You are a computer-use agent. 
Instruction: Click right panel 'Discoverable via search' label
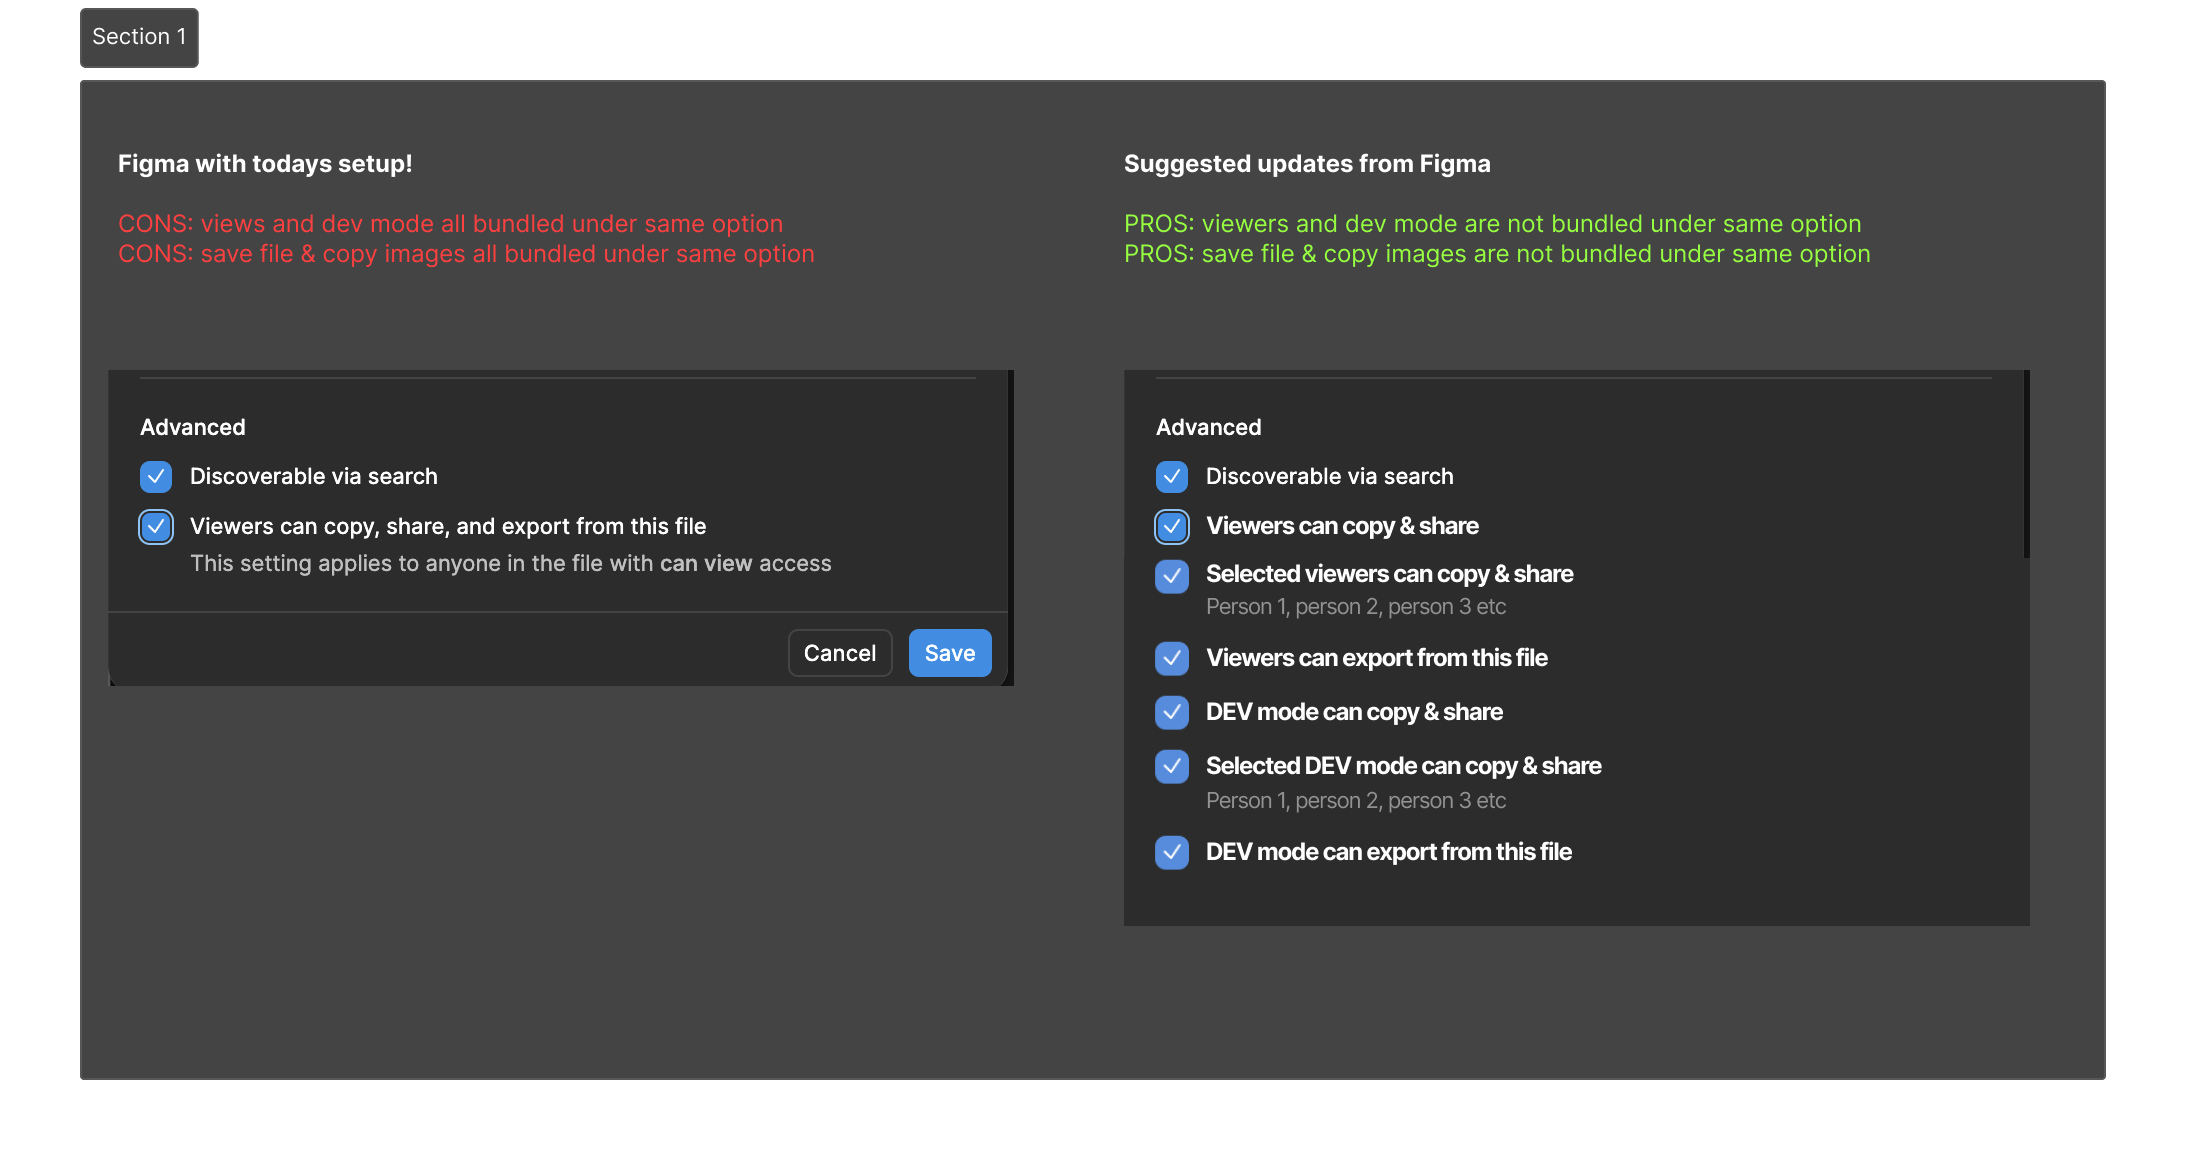click(x=1330, y=476)
